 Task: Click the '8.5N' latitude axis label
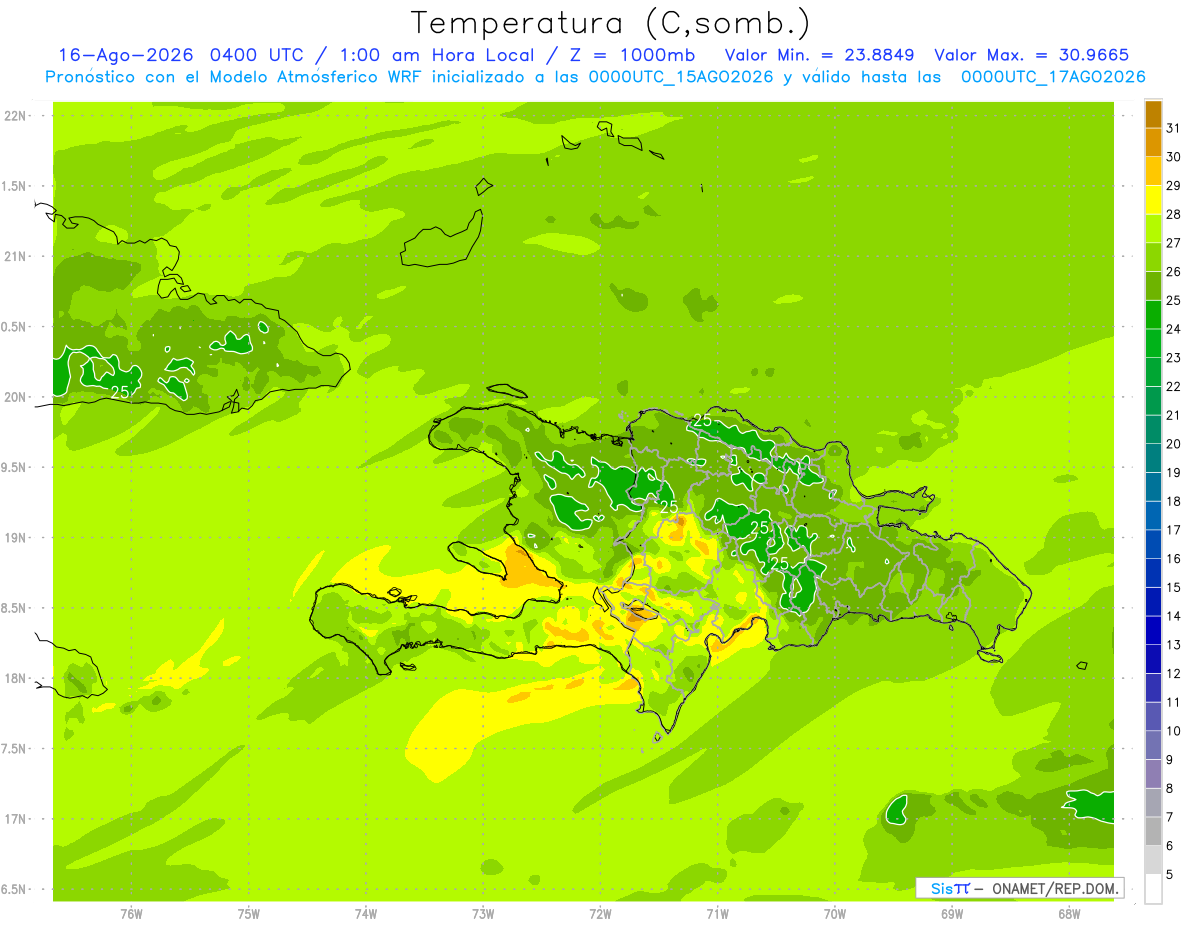point(15,608)
